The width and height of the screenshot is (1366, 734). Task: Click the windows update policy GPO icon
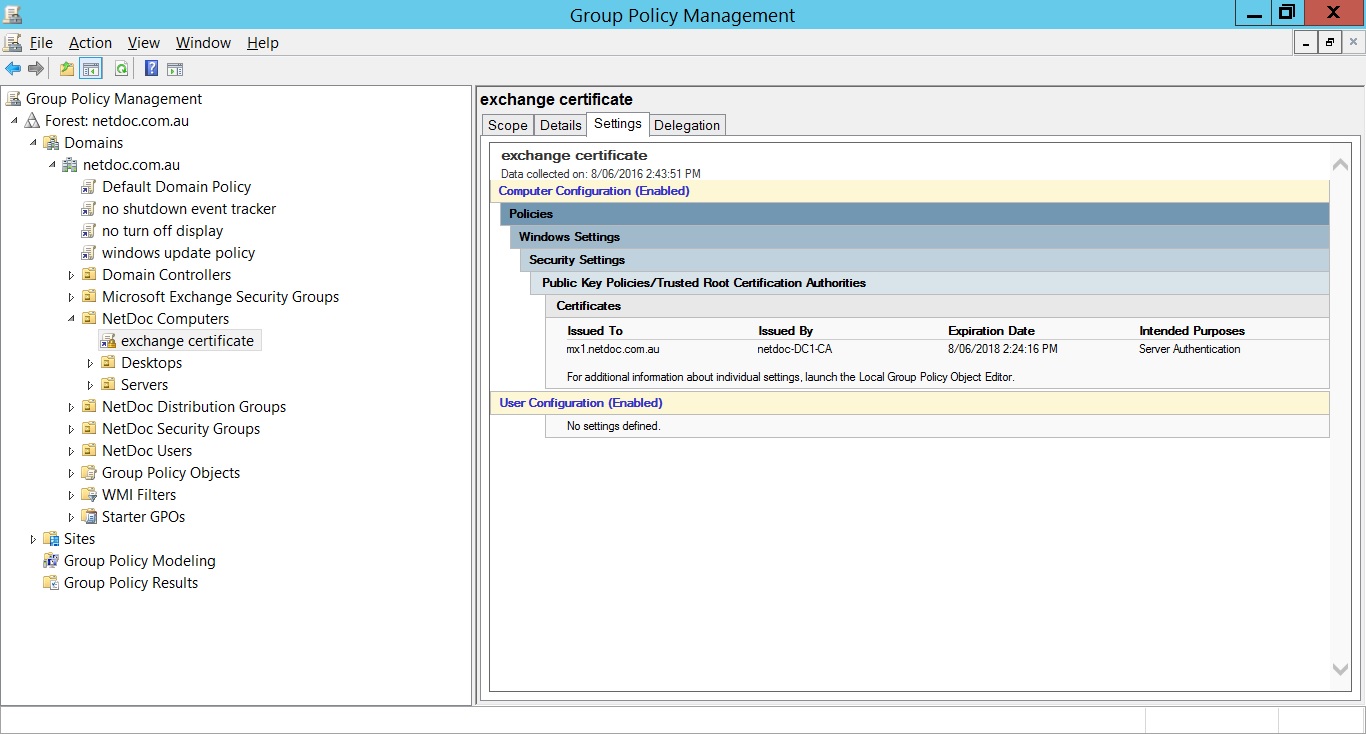[x=89, y=253]
